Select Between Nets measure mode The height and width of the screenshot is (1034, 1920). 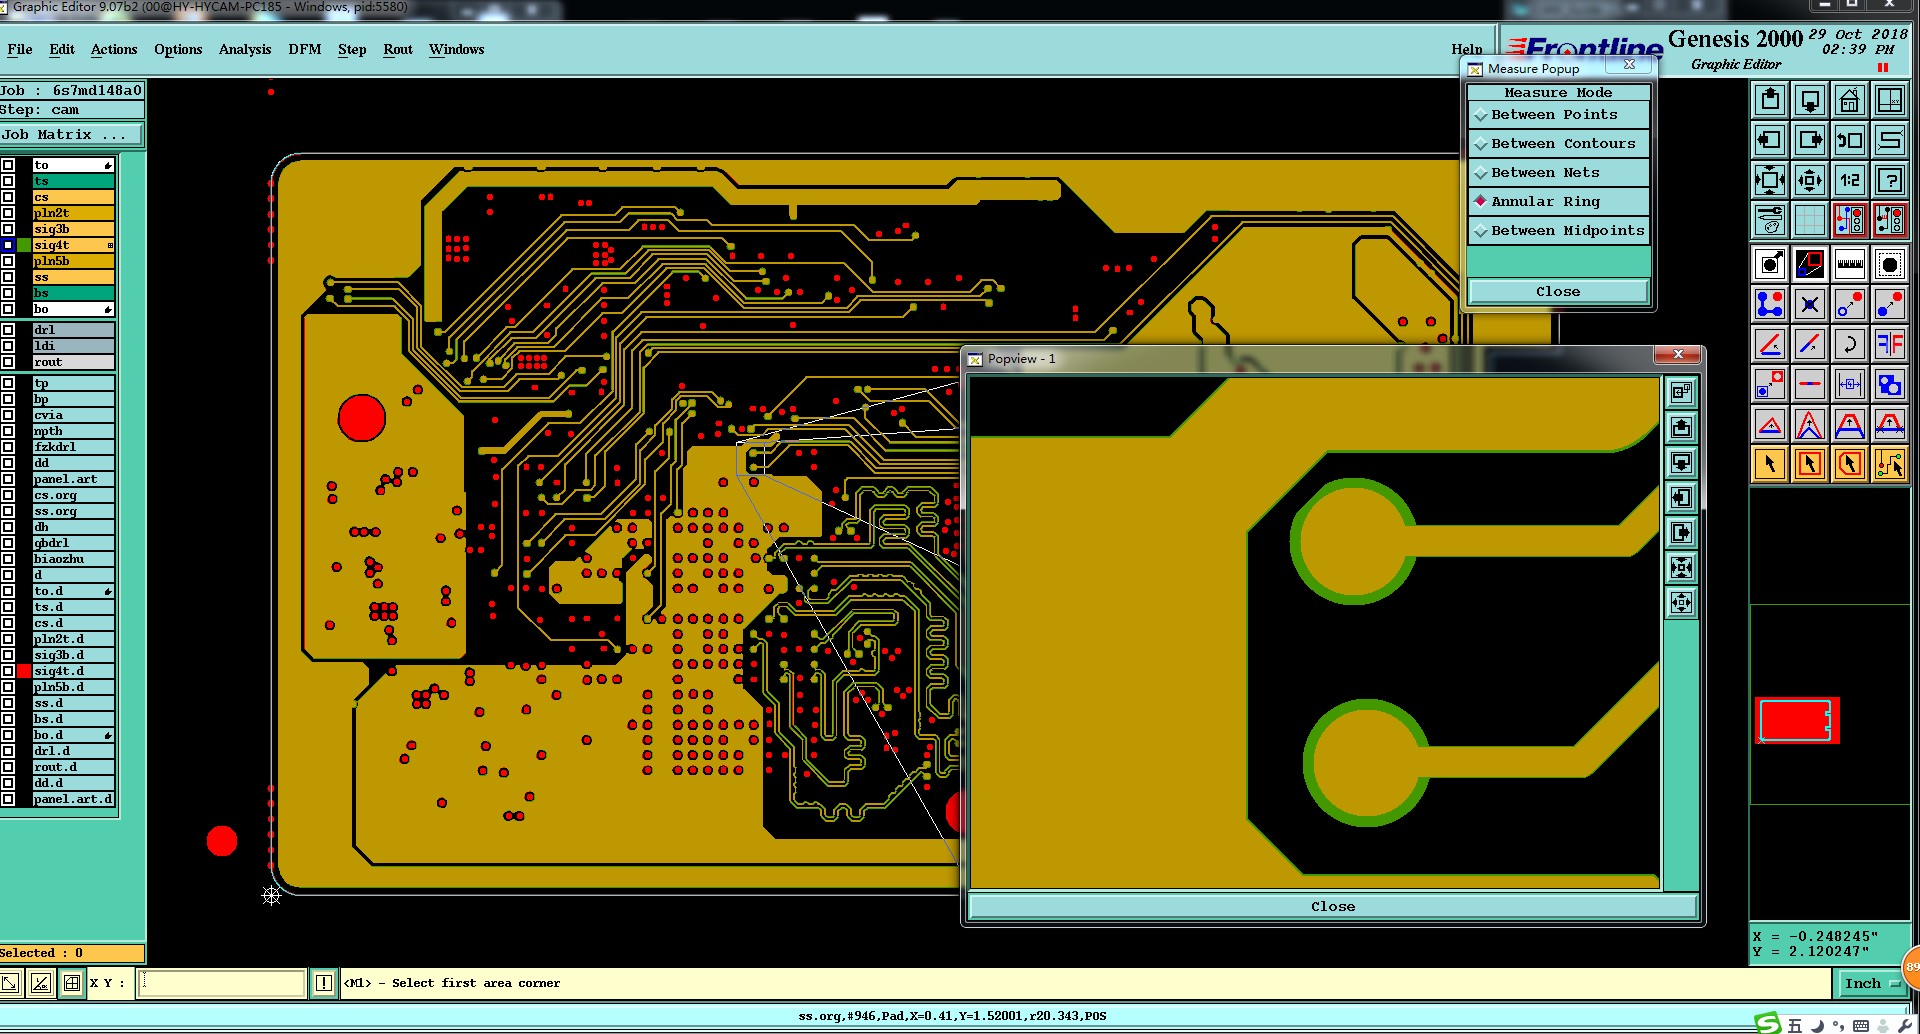click(1558, 173)
